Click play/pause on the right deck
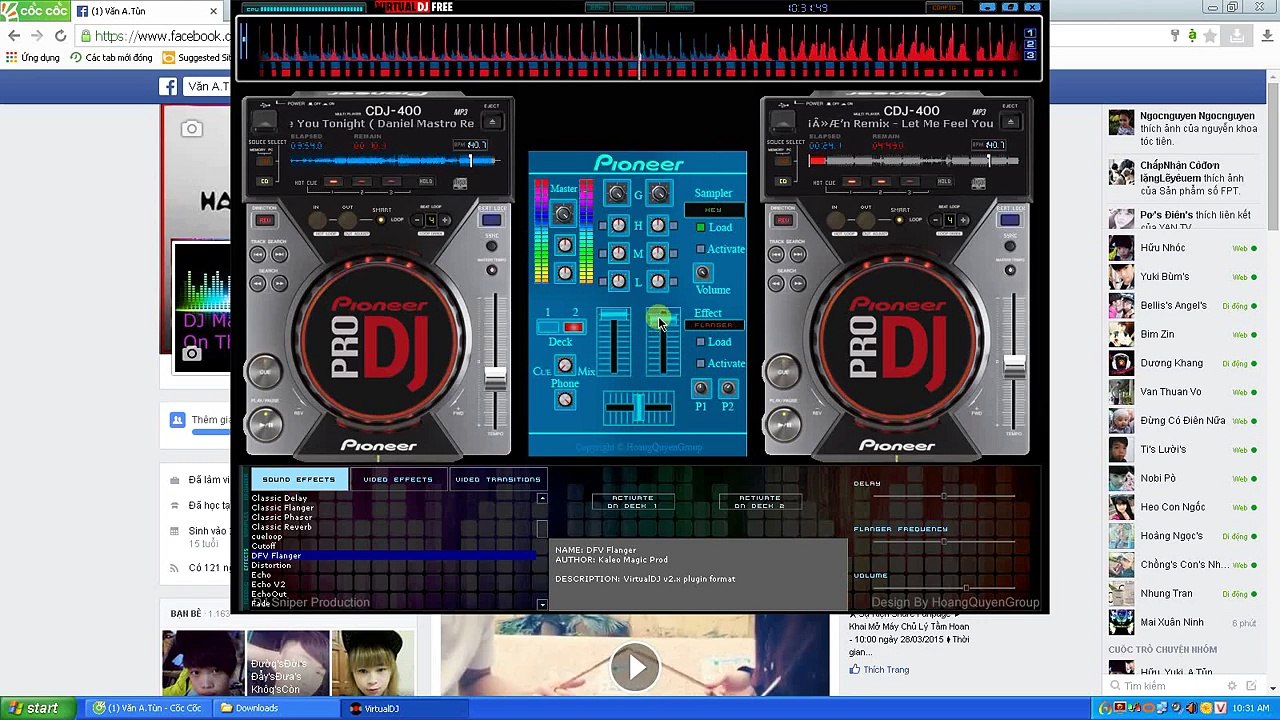The width and height of the screenshot is (1280, 720). 783,425
